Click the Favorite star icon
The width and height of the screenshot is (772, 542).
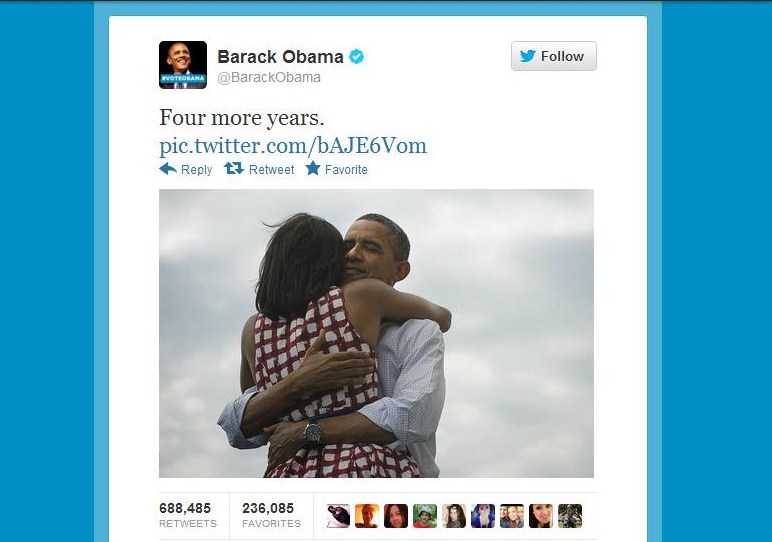[313, 168]
